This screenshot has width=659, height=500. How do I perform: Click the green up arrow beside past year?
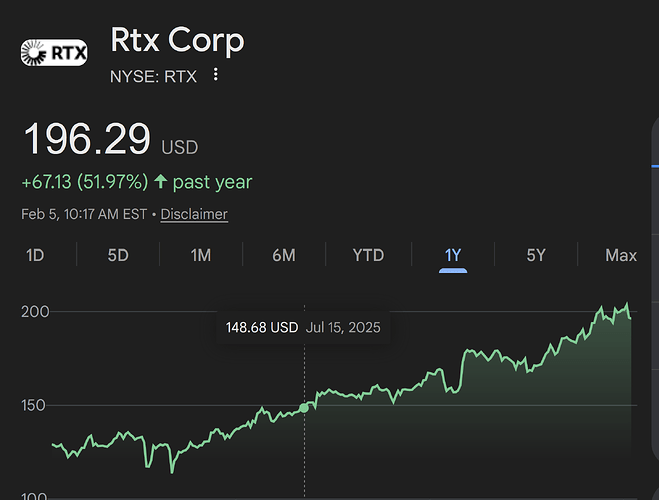160,182
